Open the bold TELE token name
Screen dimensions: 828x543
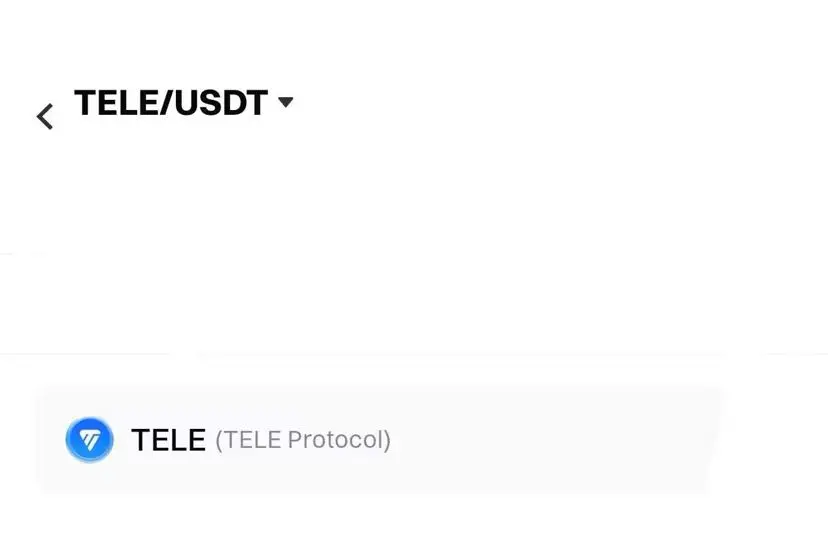click(168, 440)
